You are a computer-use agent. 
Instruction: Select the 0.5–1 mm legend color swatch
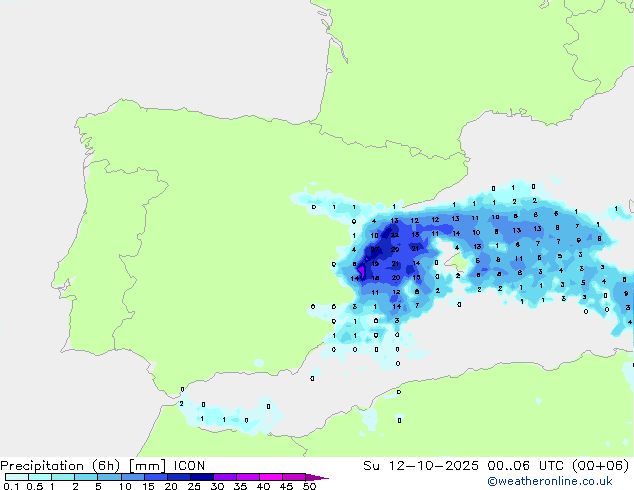pos(40,477)
